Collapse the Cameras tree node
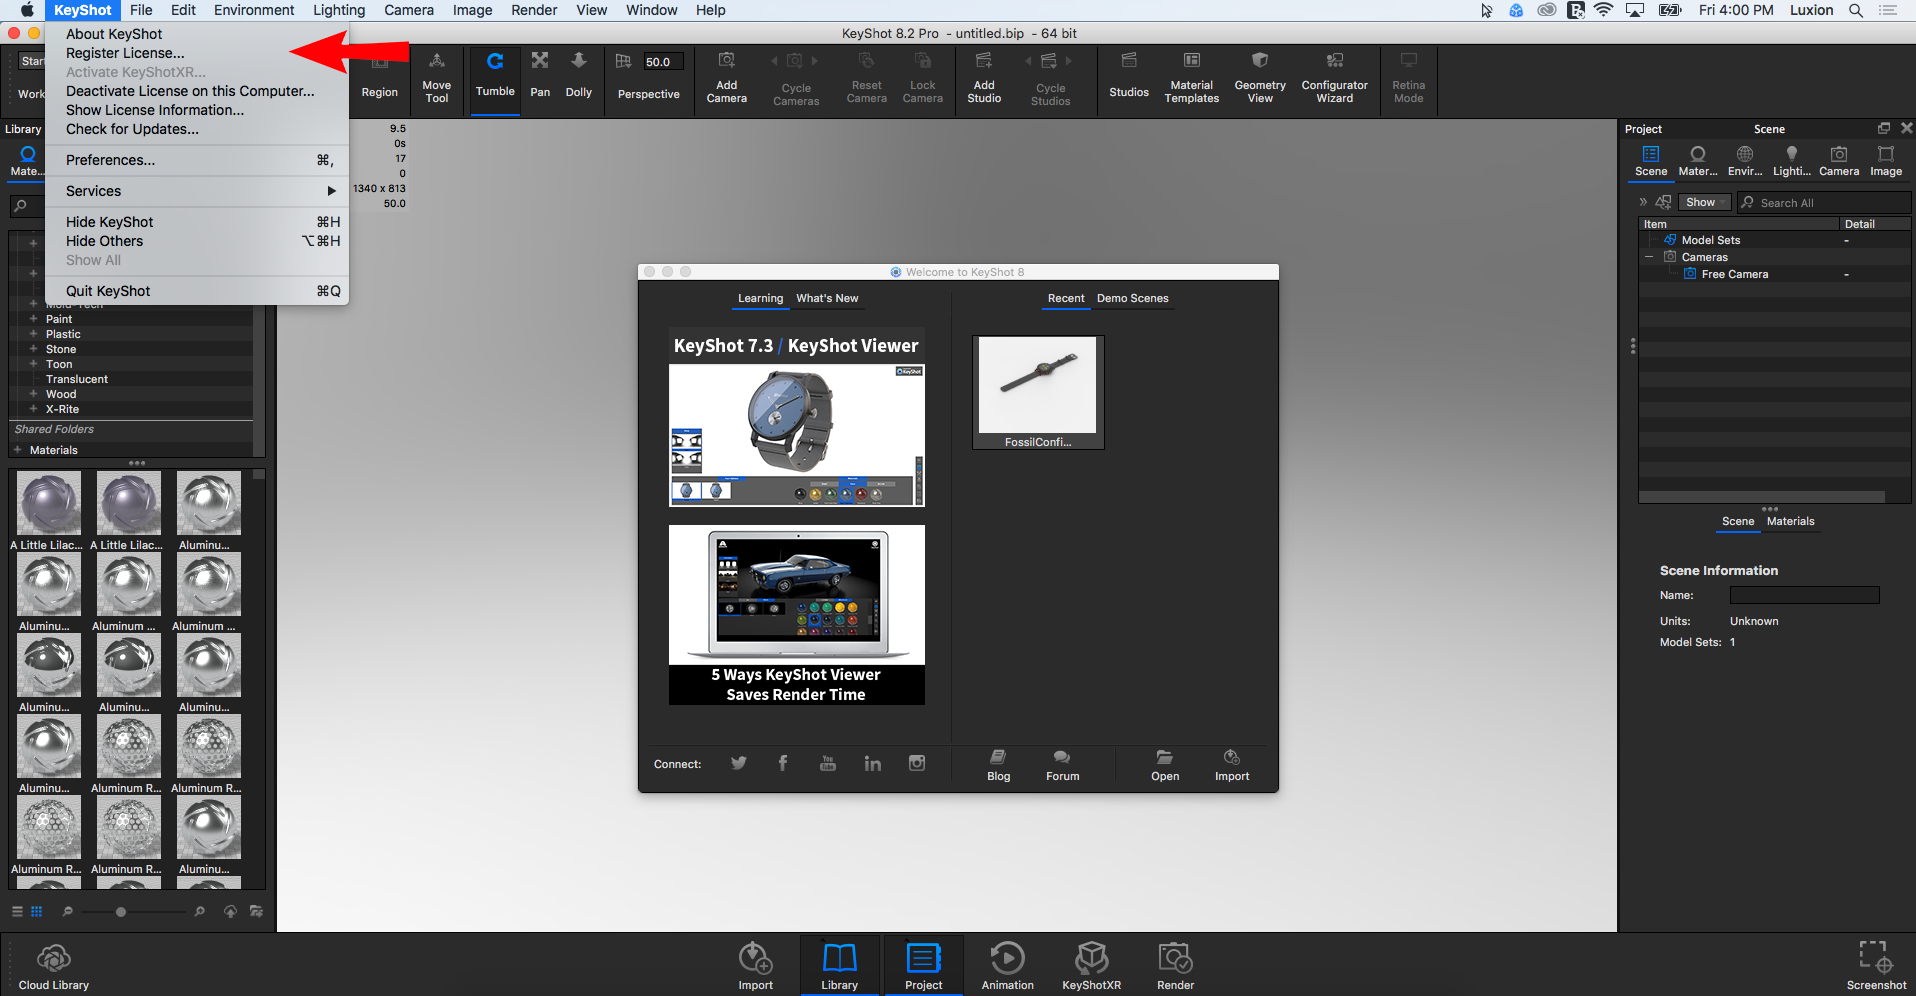The image size is (1916, 996). 1648,257
